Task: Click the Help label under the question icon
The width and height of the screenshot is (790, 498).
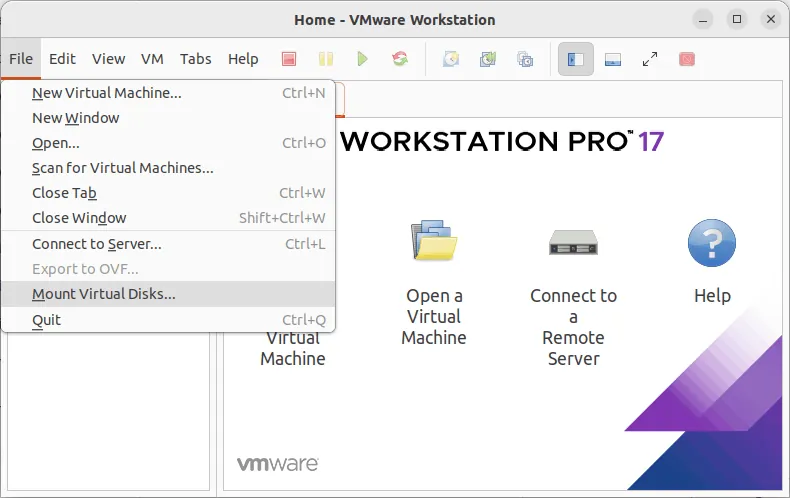Action: point(712,295)
